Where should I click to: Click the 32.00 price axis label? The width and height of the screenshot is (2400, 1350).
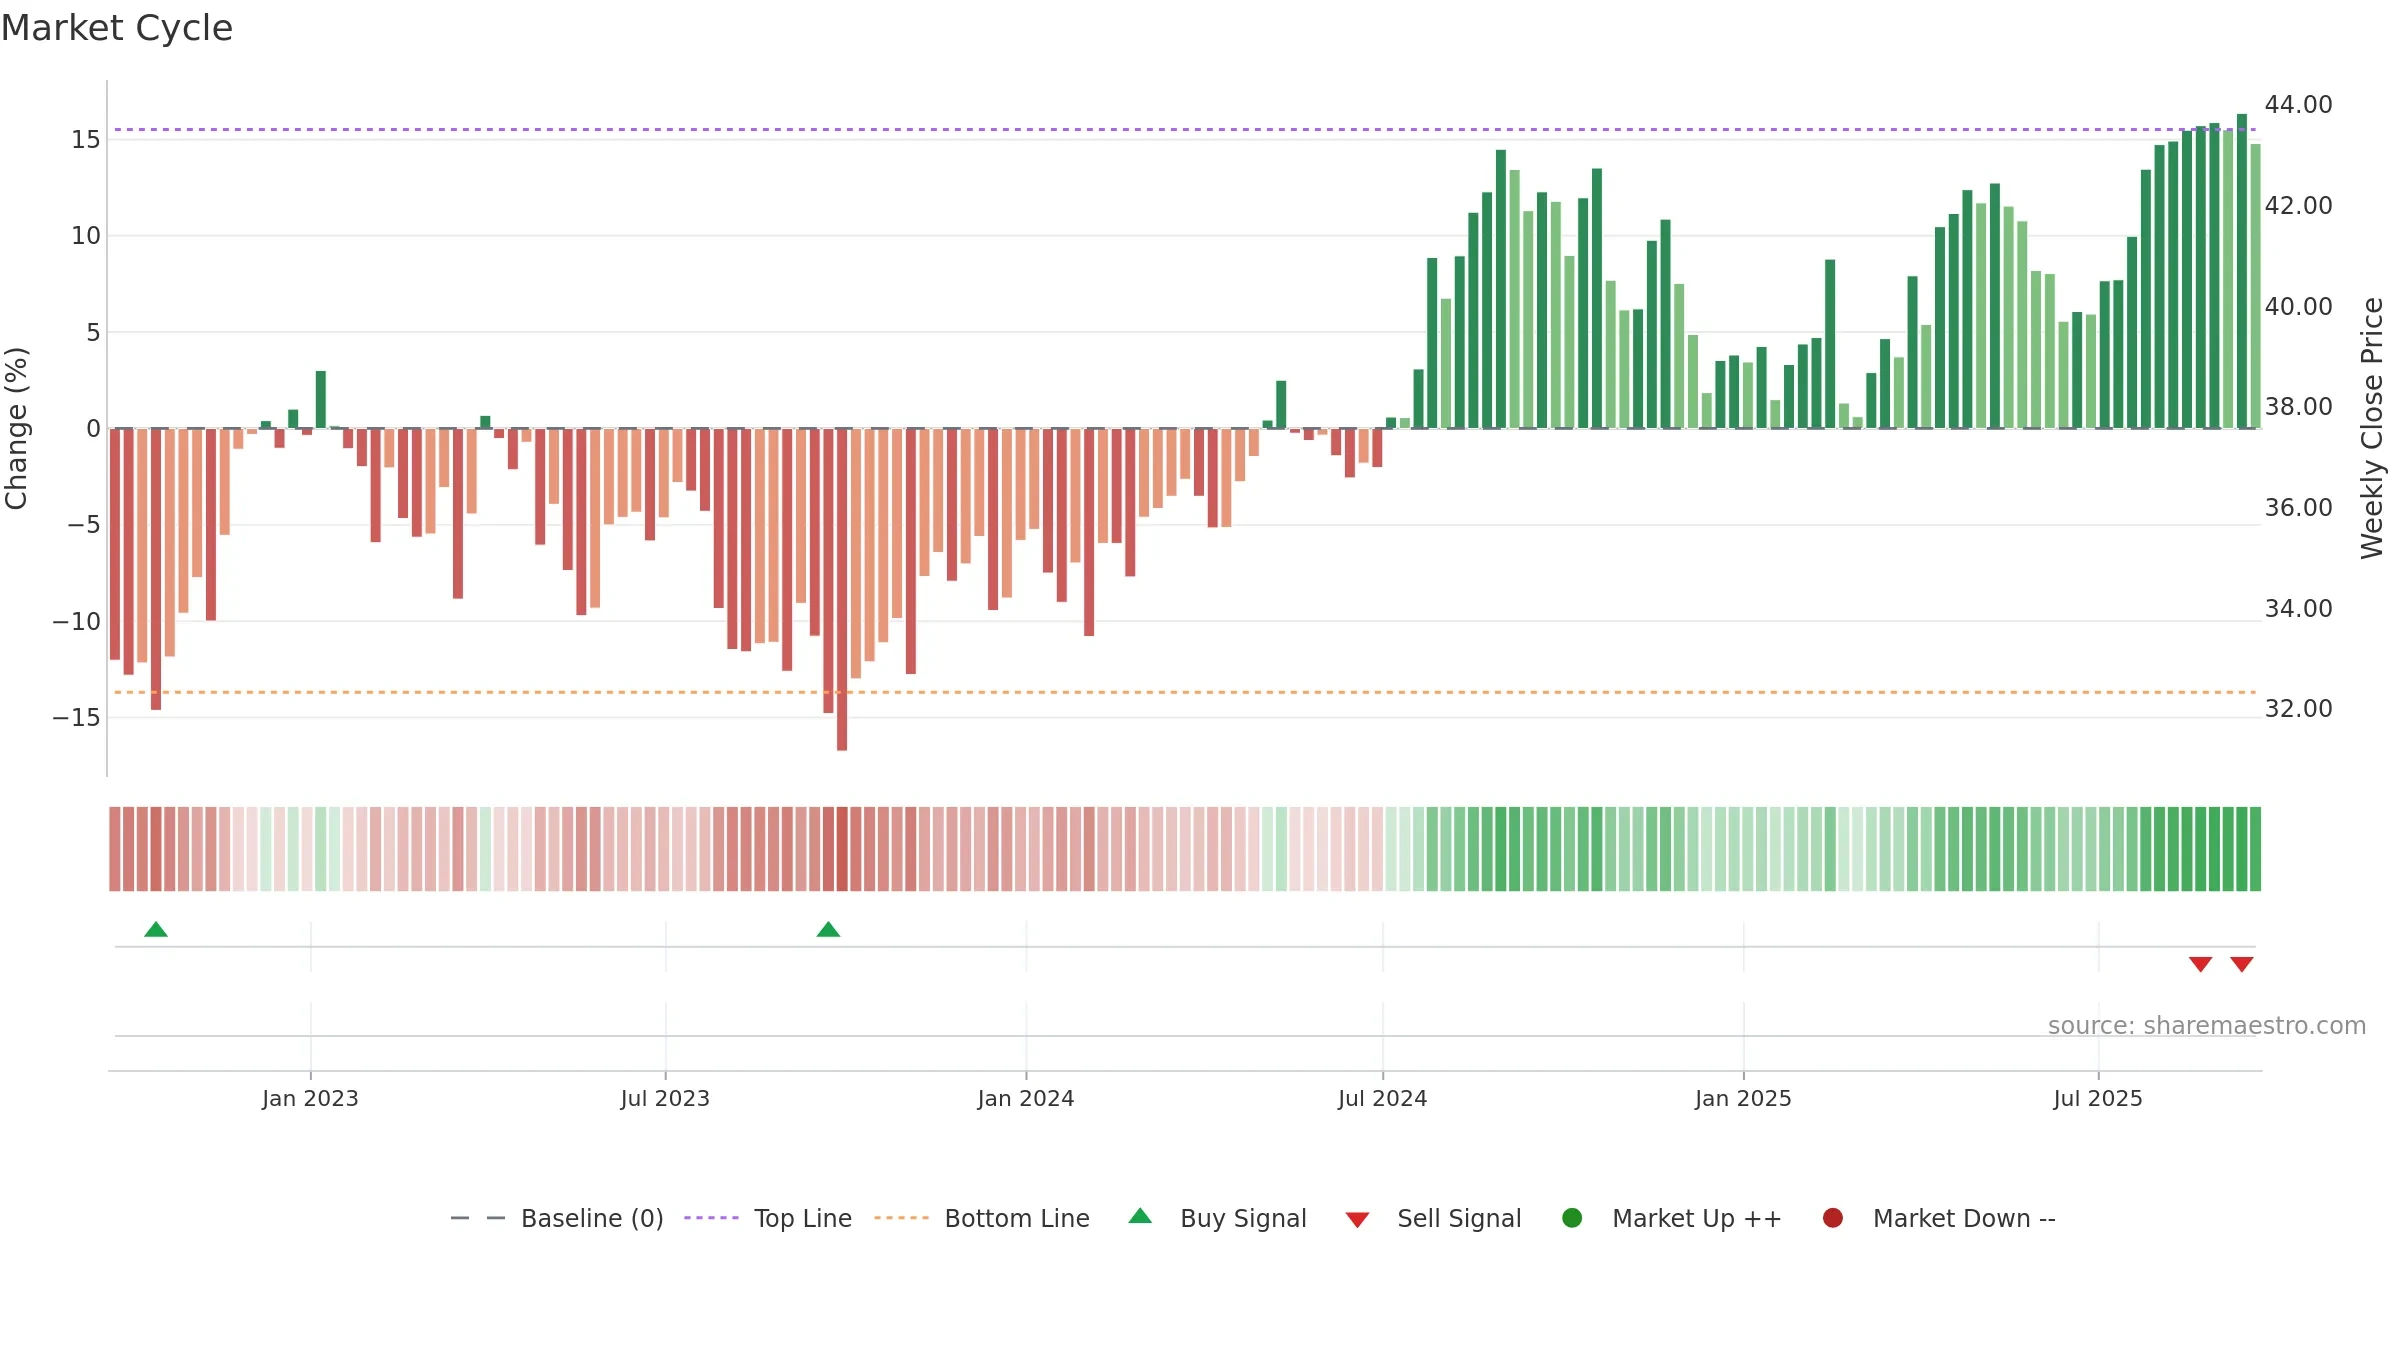[2298, 708]
